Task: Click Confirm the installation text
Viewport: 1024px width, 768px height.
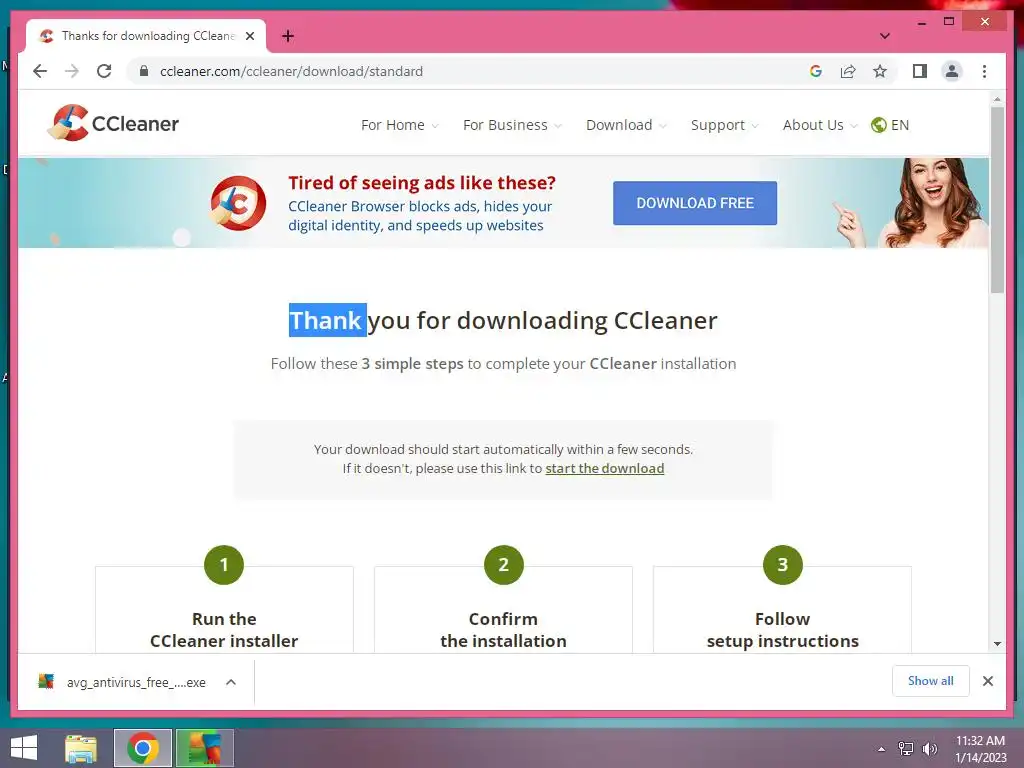Action: click(504, 630)
